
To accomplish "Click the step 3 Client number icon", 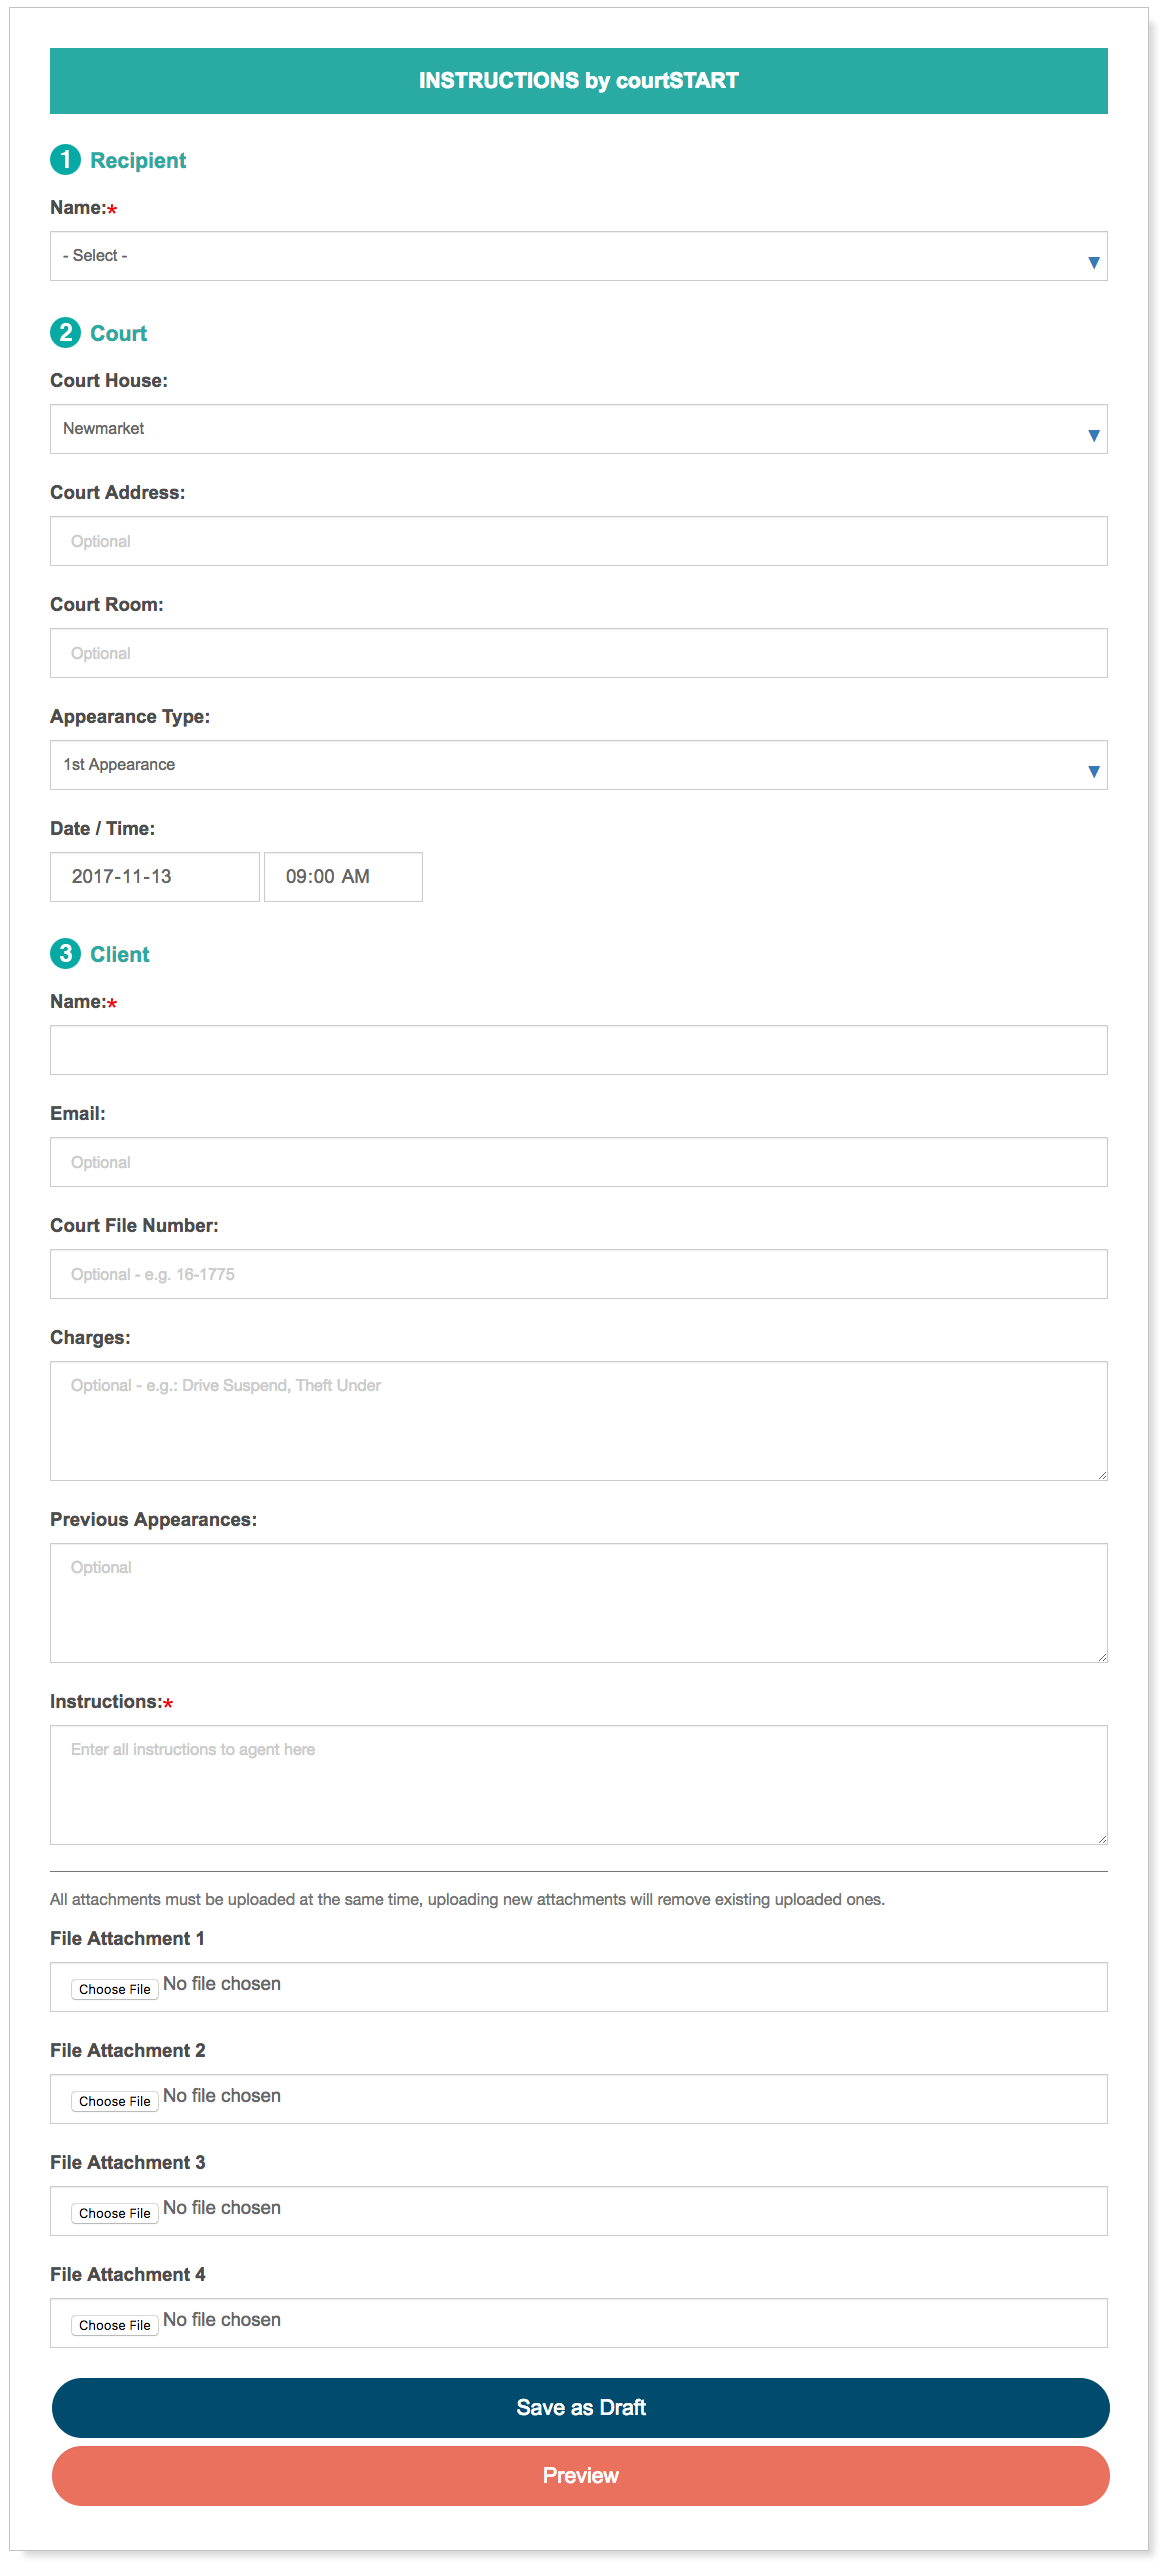I will (65, 954).
